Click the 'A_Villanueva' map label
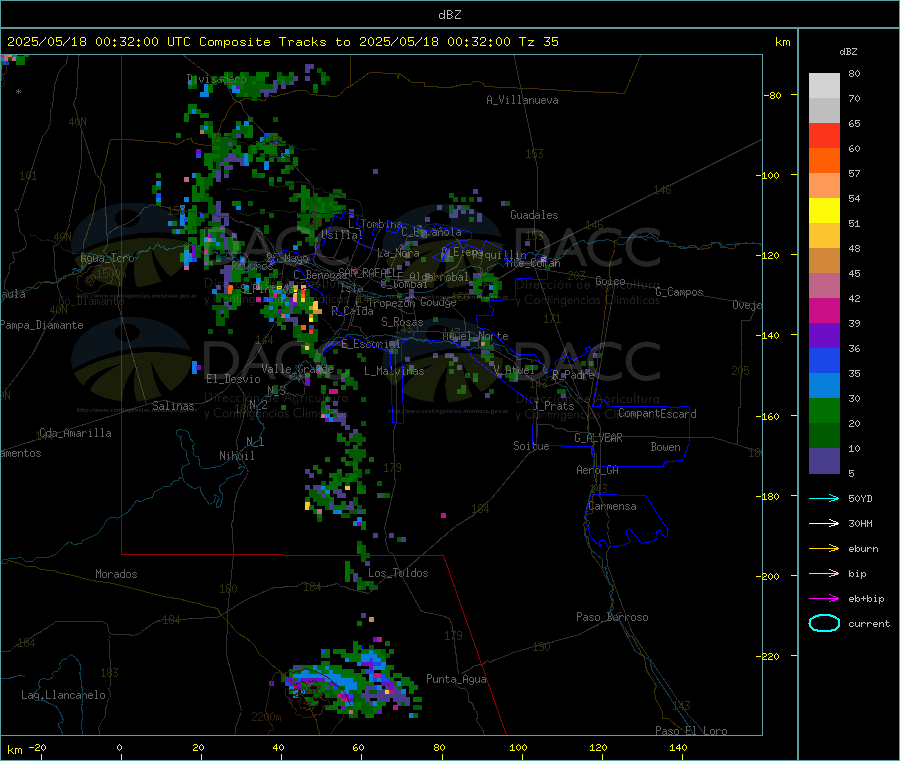This screenshot has height=761, width=900. pyautogui.click(x=522, y=100)
